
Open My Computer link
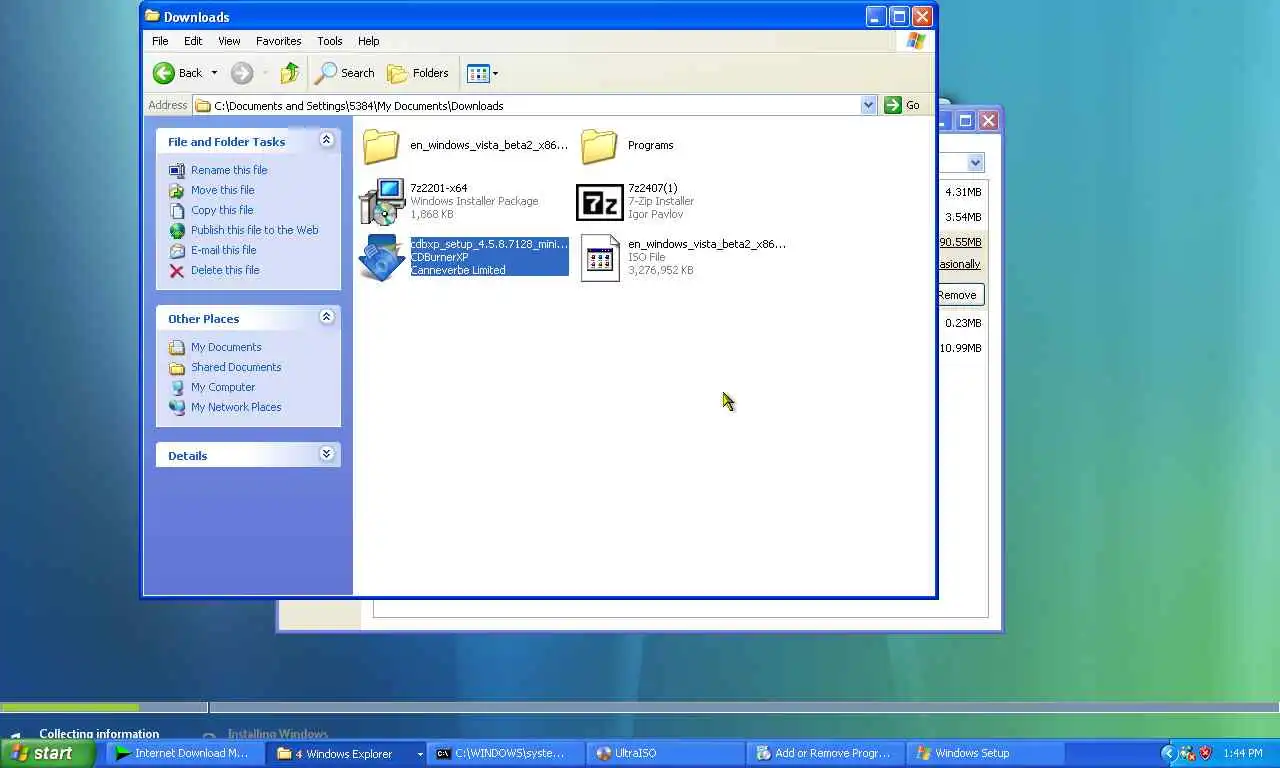(223, 387)
